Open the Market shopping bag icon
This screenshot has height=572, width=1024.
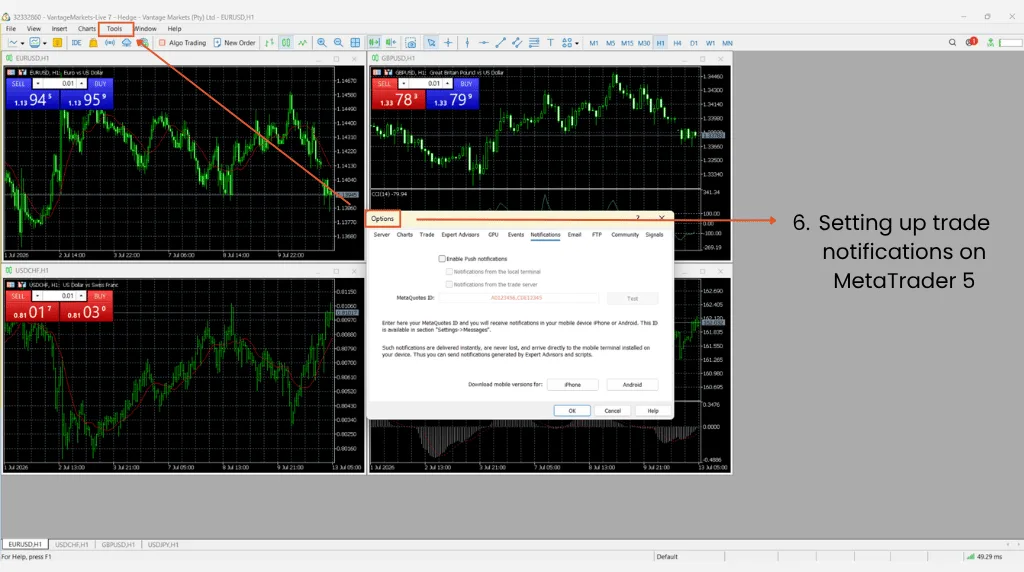[93, 43]
